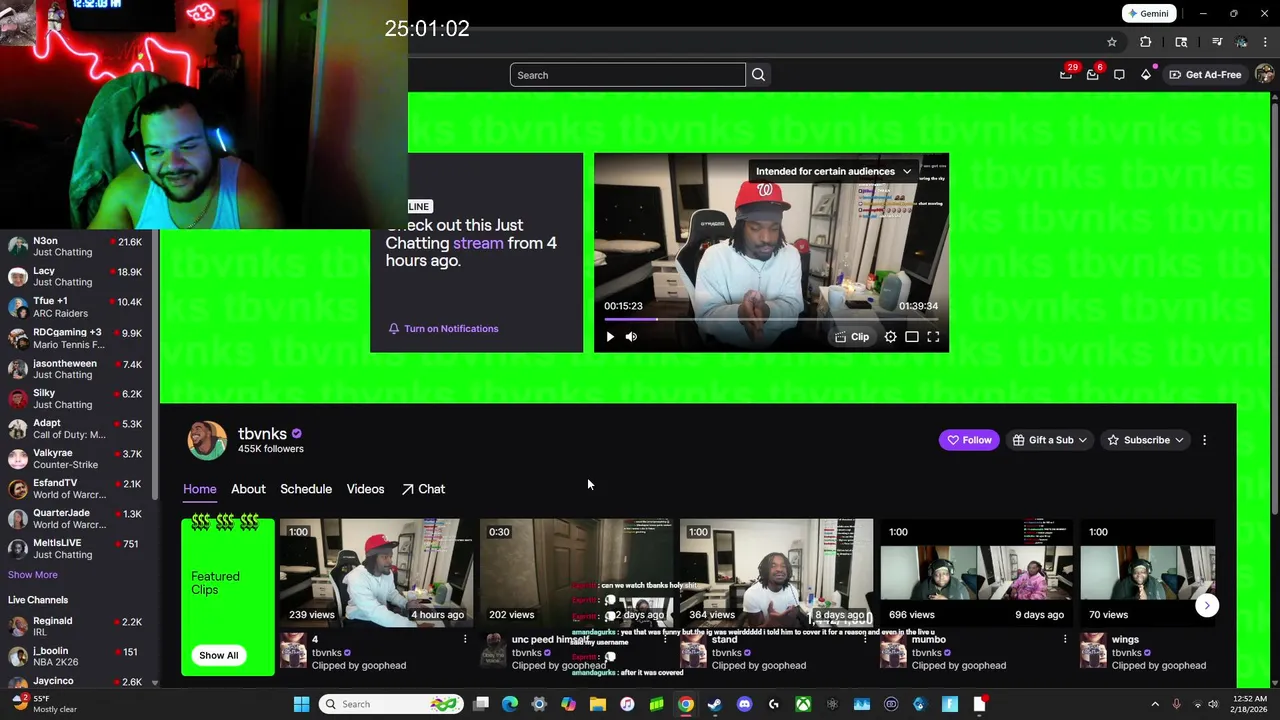Image resolution: width=1280 pixels, height=720 pixels.
Task: Open Xbox app from the taskbar
Action: [x=803, y=704]
